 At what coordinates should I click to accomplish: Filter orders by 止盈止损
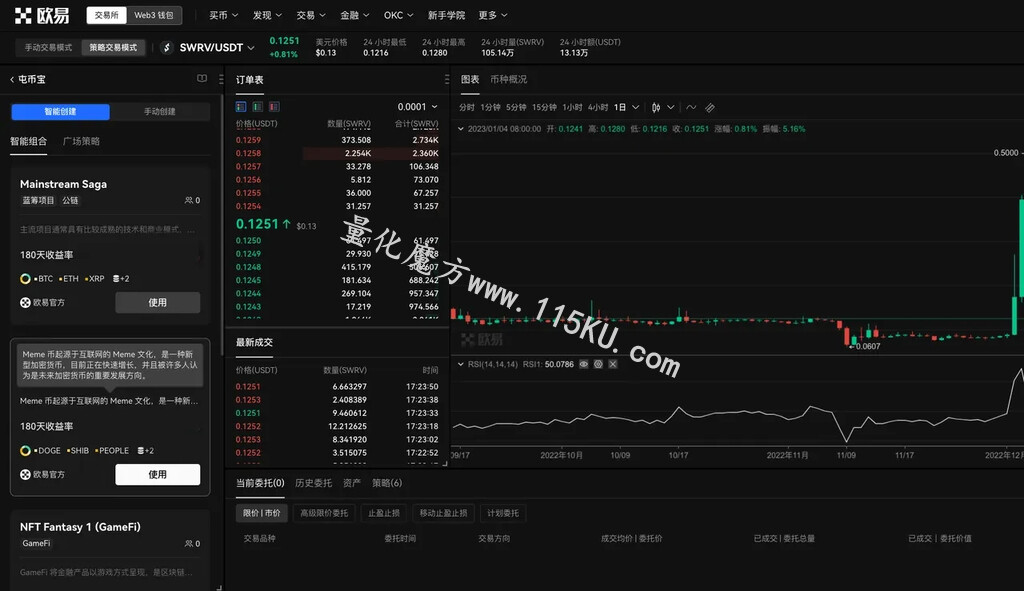[x=384, y=513]
